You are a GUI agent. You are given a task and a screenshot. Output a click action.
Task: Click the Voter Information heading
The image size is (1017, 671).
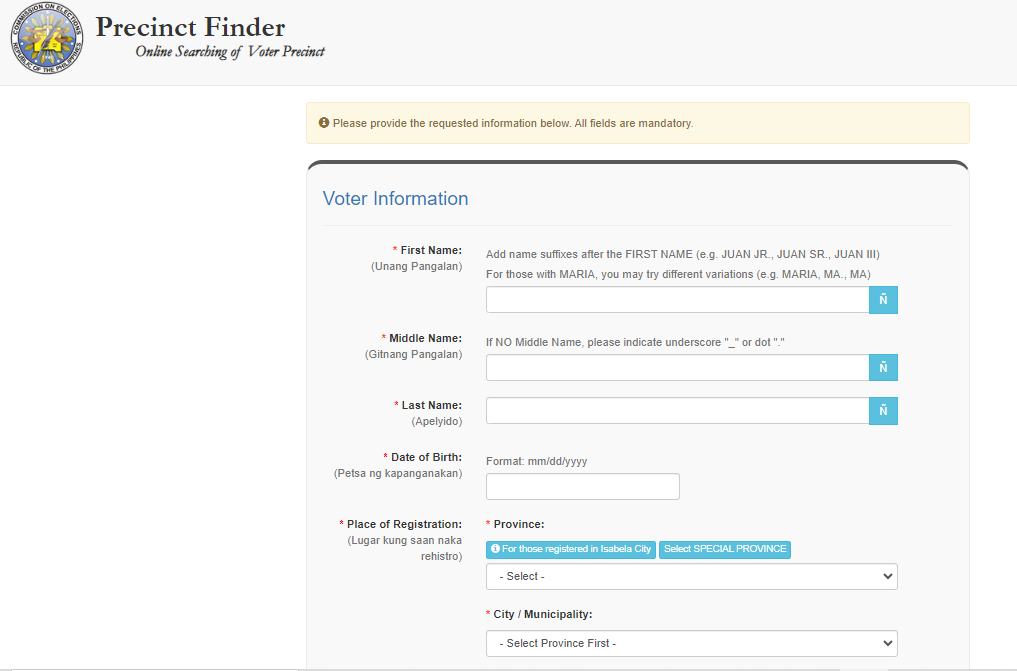pos(395,198)
